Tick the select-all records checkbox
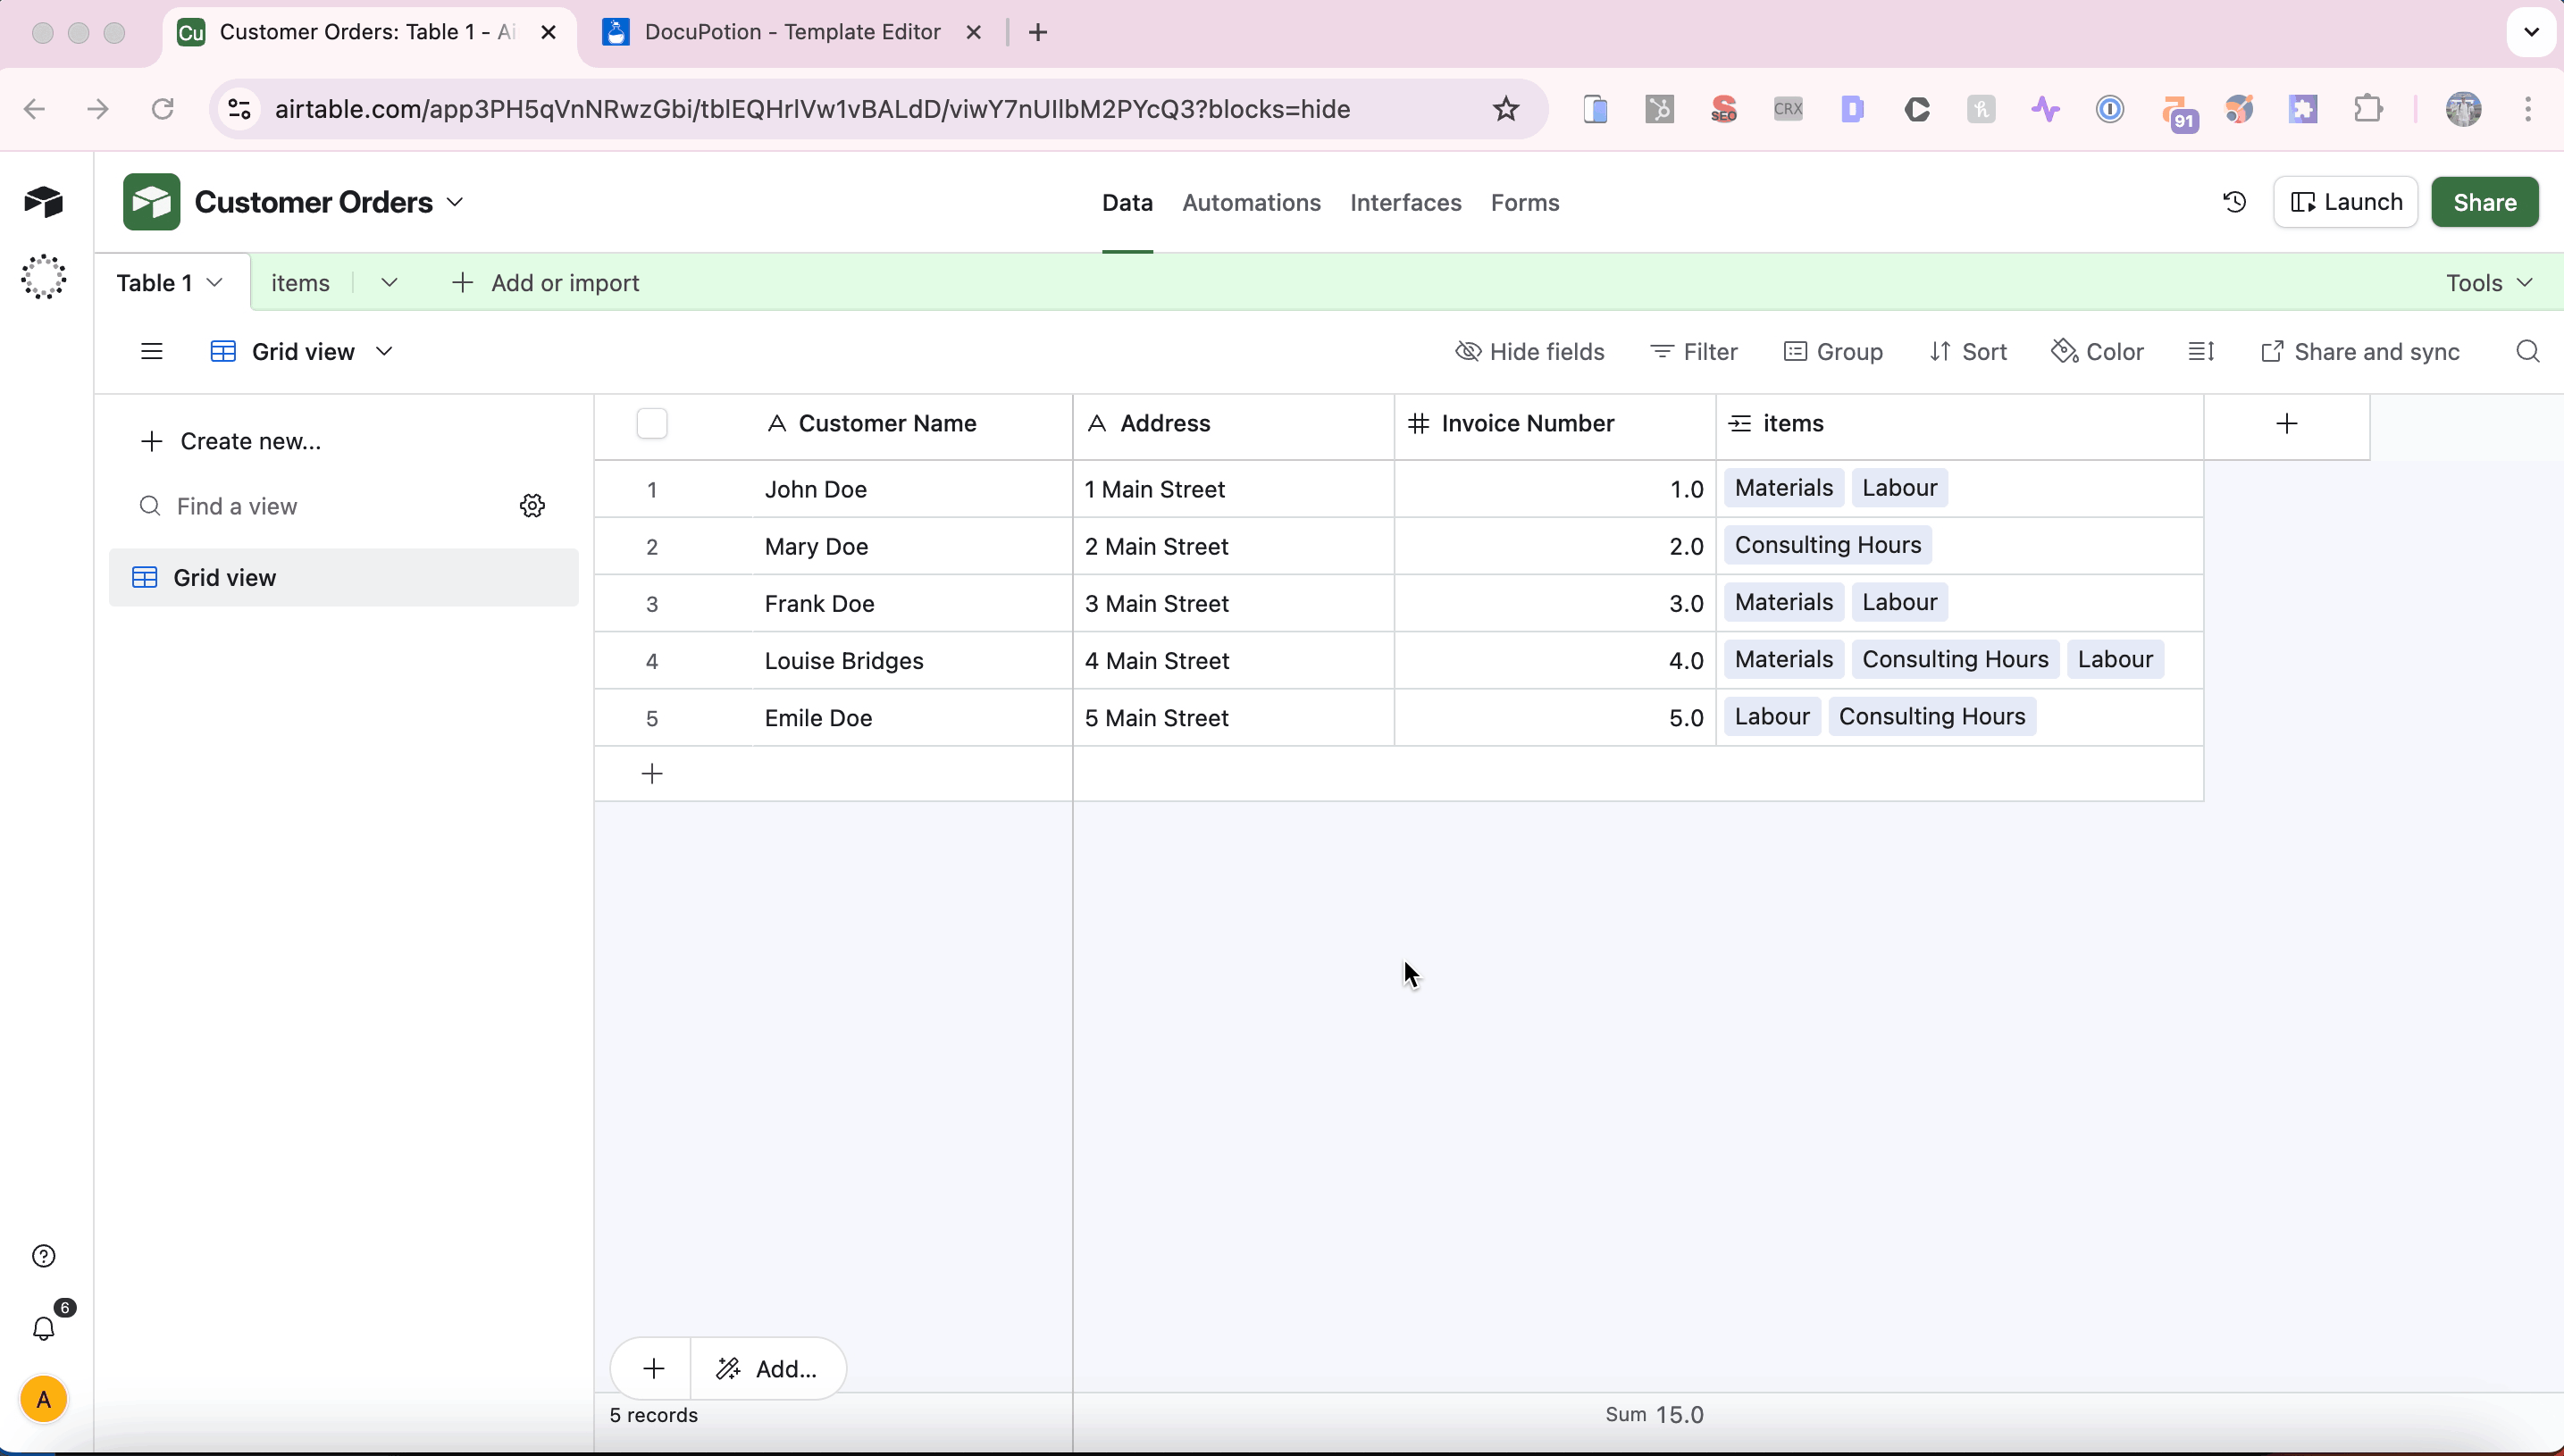Image resolution: width=2564 pixels, height=1456 pixels. coord(652,424)
